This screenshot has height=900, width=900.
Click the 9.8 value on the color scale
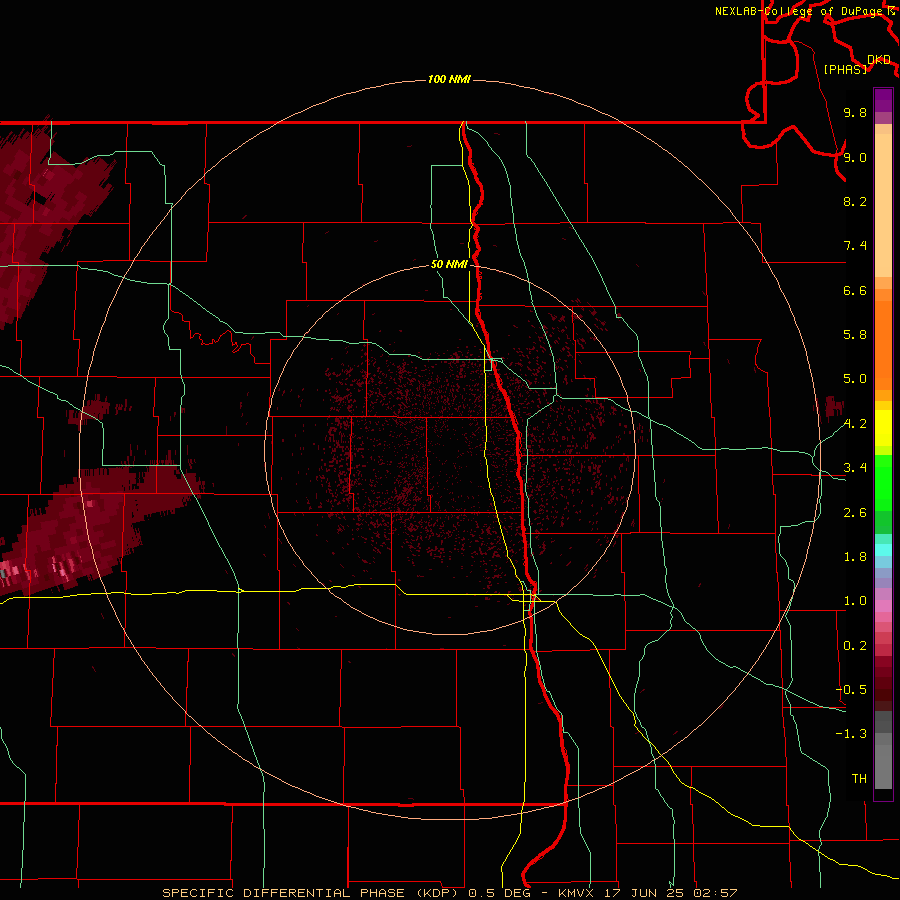point(855,112)
